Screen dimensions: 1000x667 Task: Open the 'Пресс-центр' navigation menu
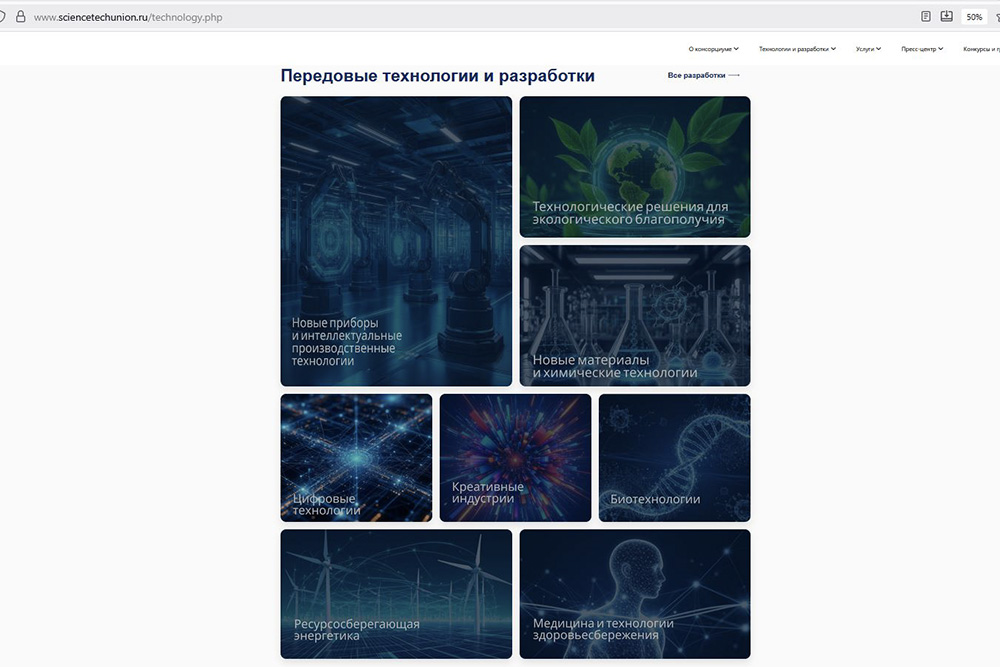point(922,49)
